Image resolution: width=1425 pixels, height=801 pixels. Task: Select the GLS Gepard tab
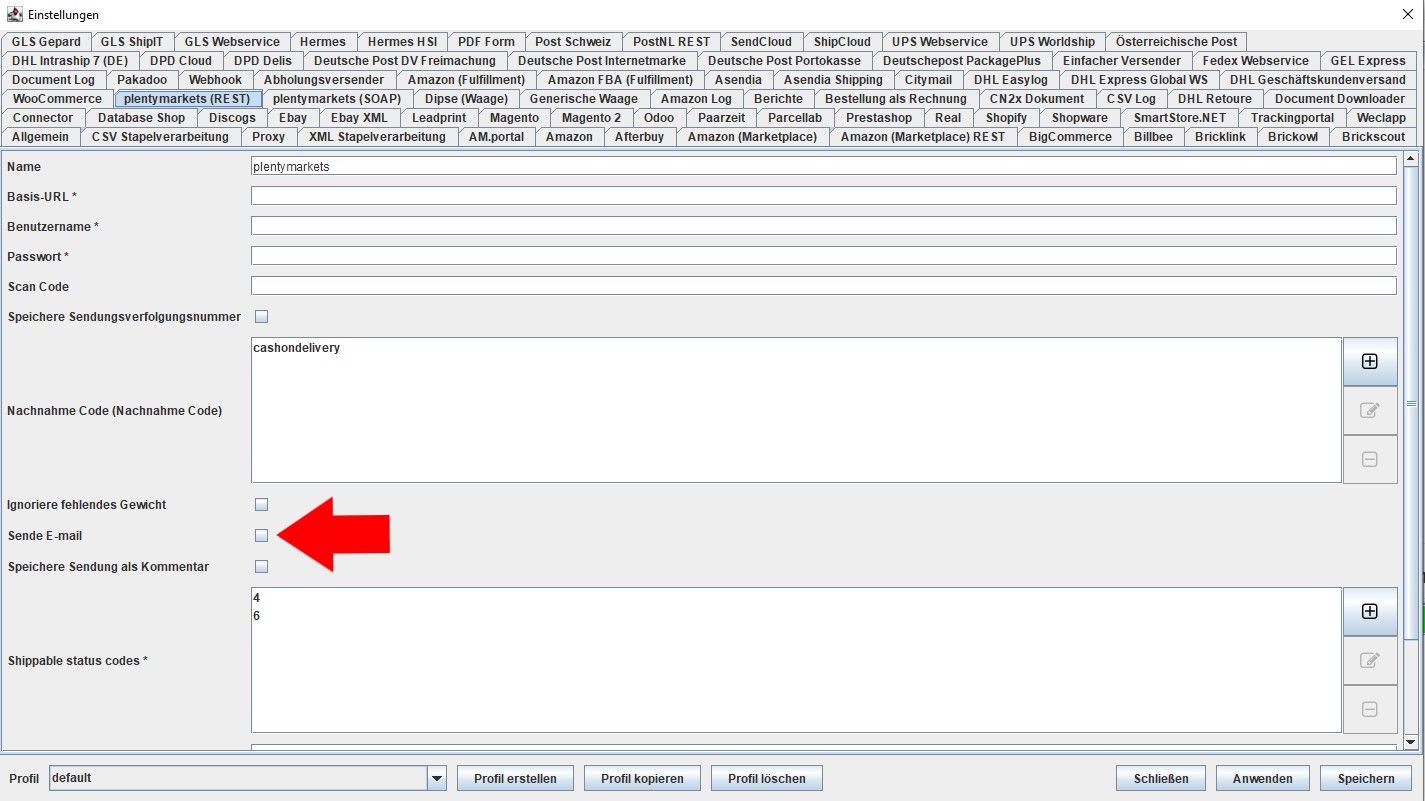point(46,42)
